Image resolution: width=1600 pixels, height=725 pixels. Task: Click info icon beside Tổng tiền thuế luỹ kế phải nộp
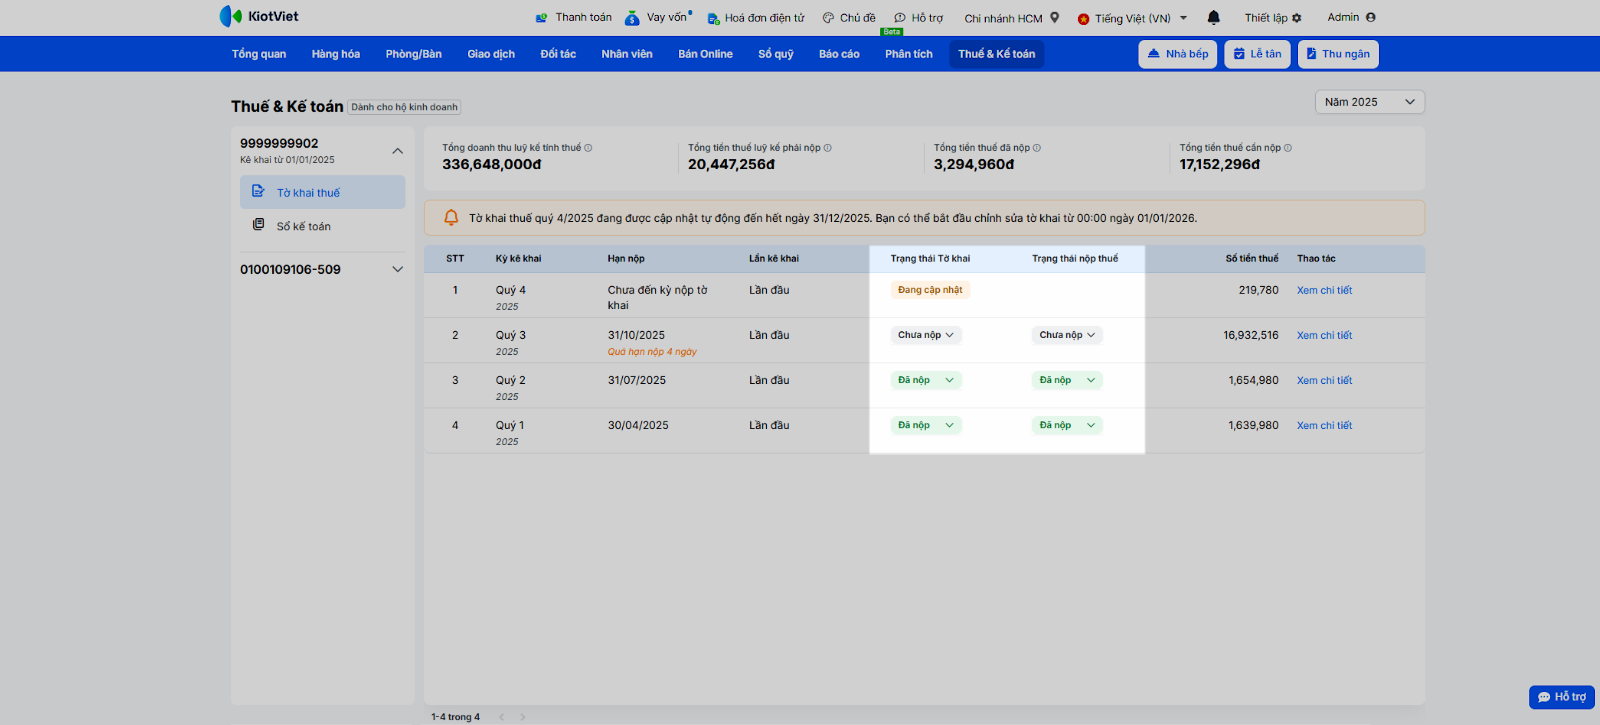(828, 148)
